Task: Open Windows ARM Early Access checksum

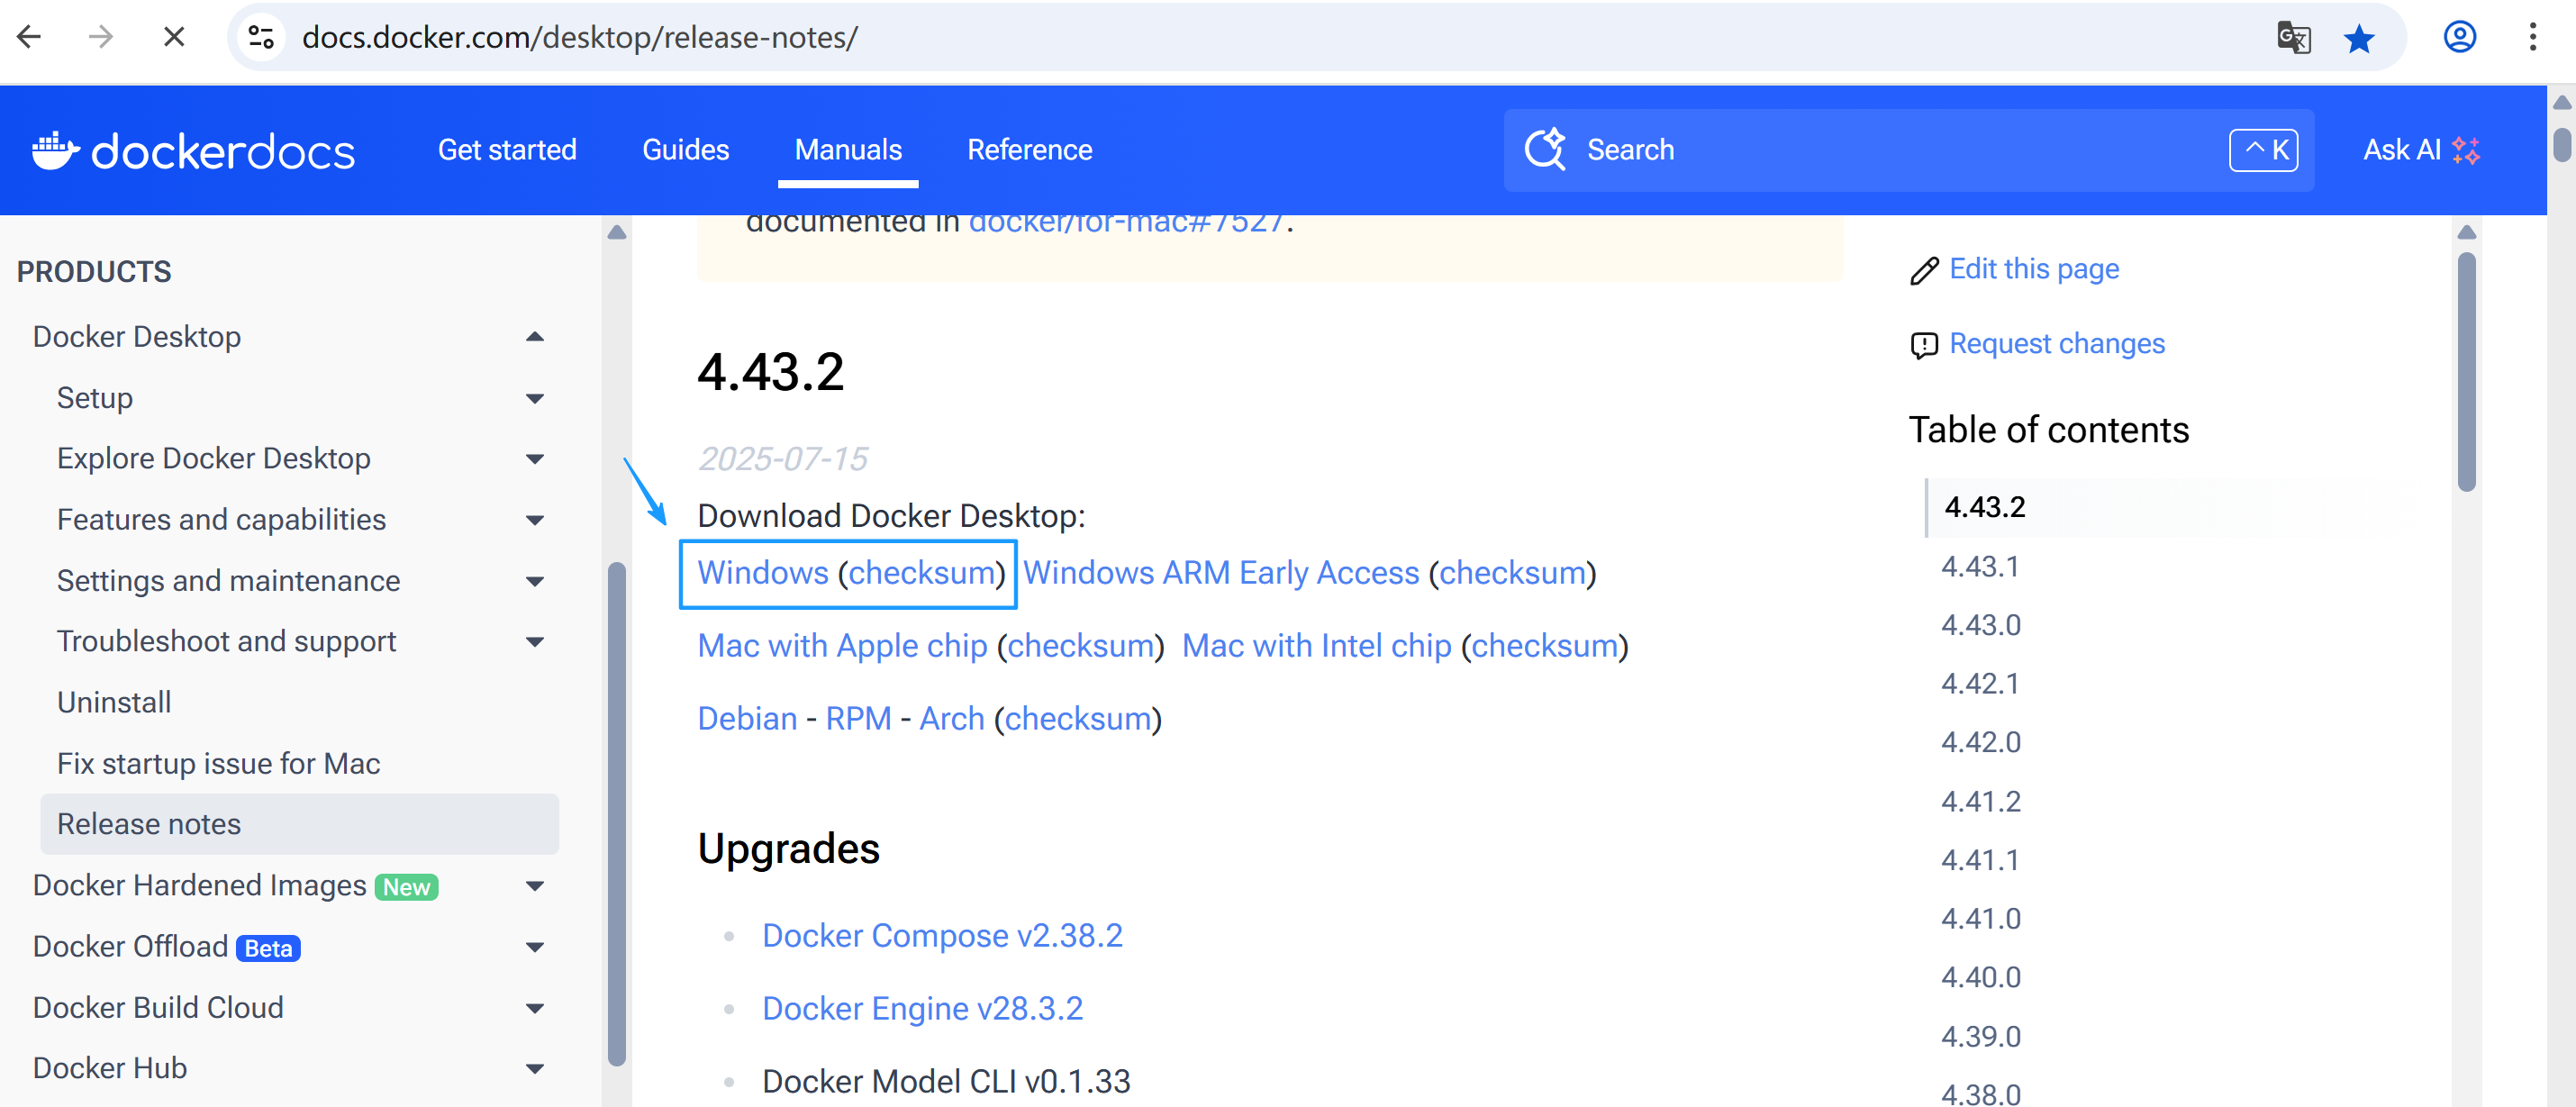Action: [1513, 573]
